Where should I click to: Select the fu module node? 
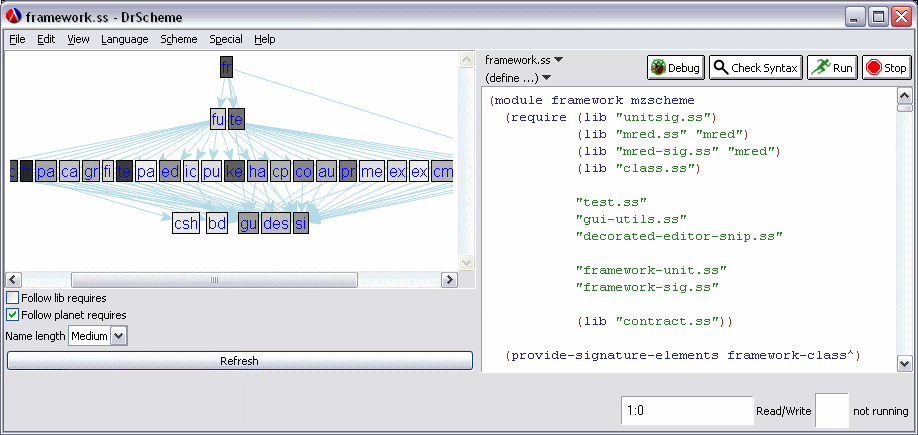point(218,120)
